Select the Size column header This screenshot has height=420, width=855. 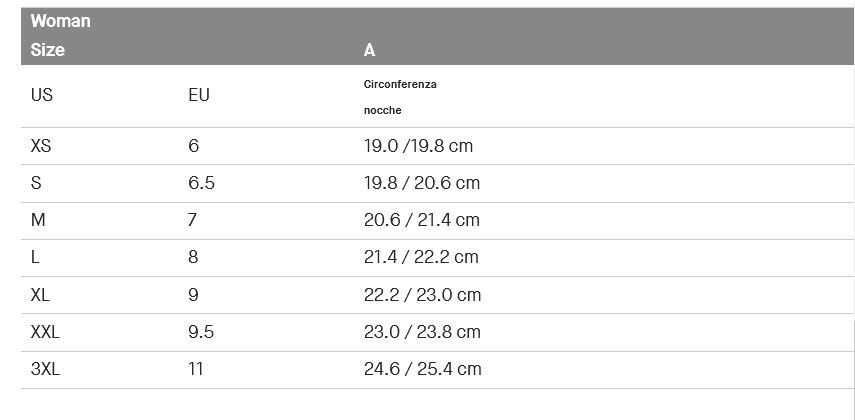click(x=47, y=50)
